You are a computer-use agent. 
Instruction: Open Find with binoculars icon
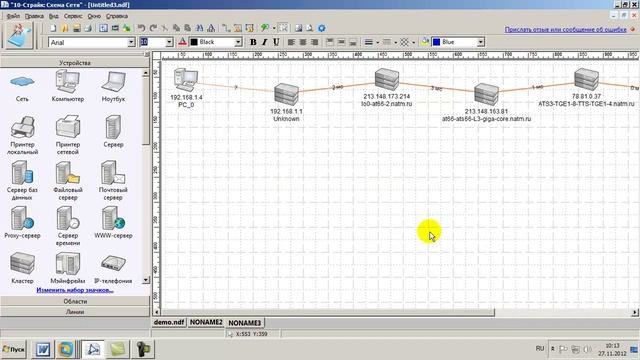pyautogui.click(x=199, y=28)
